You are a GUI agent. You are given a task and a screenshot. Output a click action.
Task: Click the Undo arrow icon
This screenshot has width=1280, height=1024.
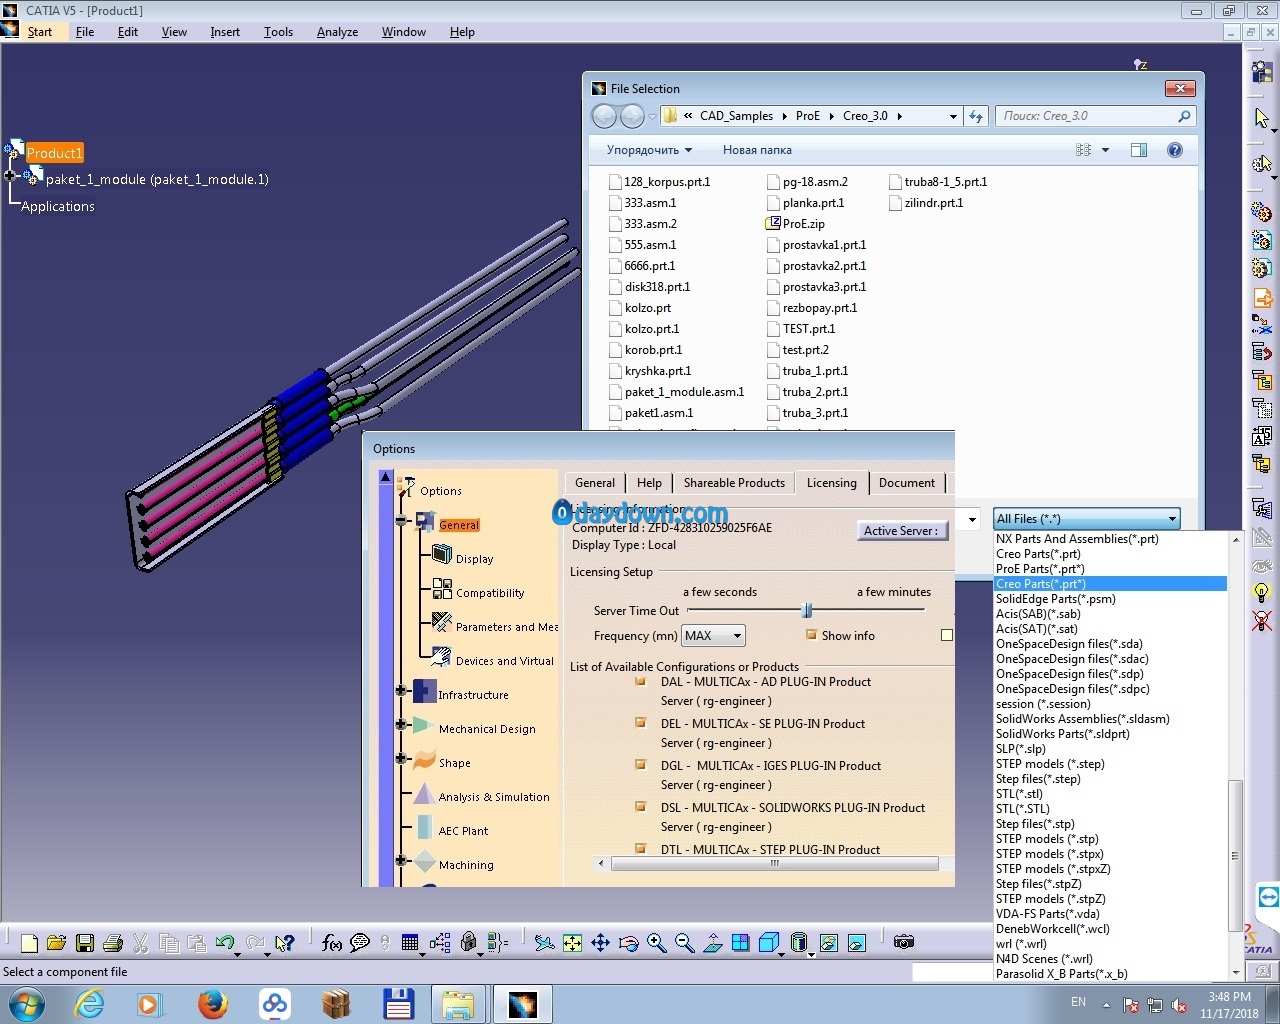click(x=225, y=943)
